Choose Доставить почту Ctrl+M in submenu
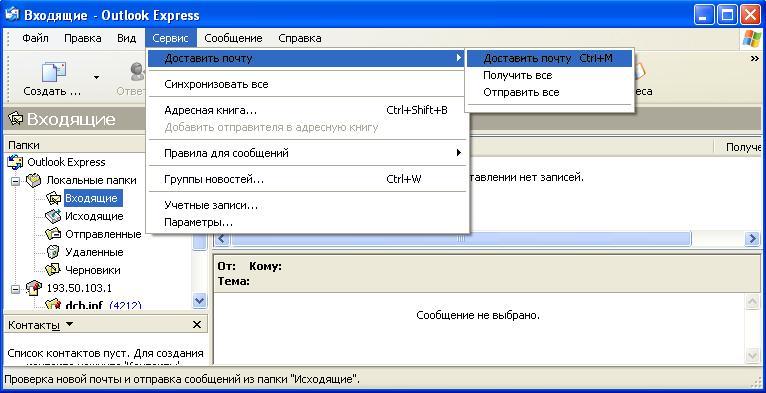 point(549,58)
